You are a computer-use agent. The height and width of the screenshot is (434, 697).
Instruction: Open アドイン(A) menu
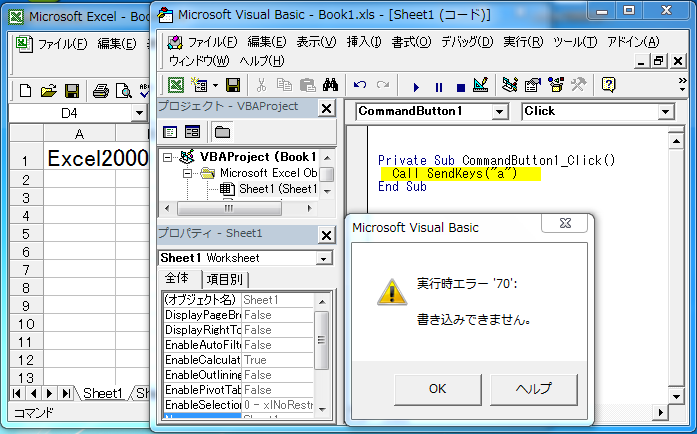coord(633,42)
